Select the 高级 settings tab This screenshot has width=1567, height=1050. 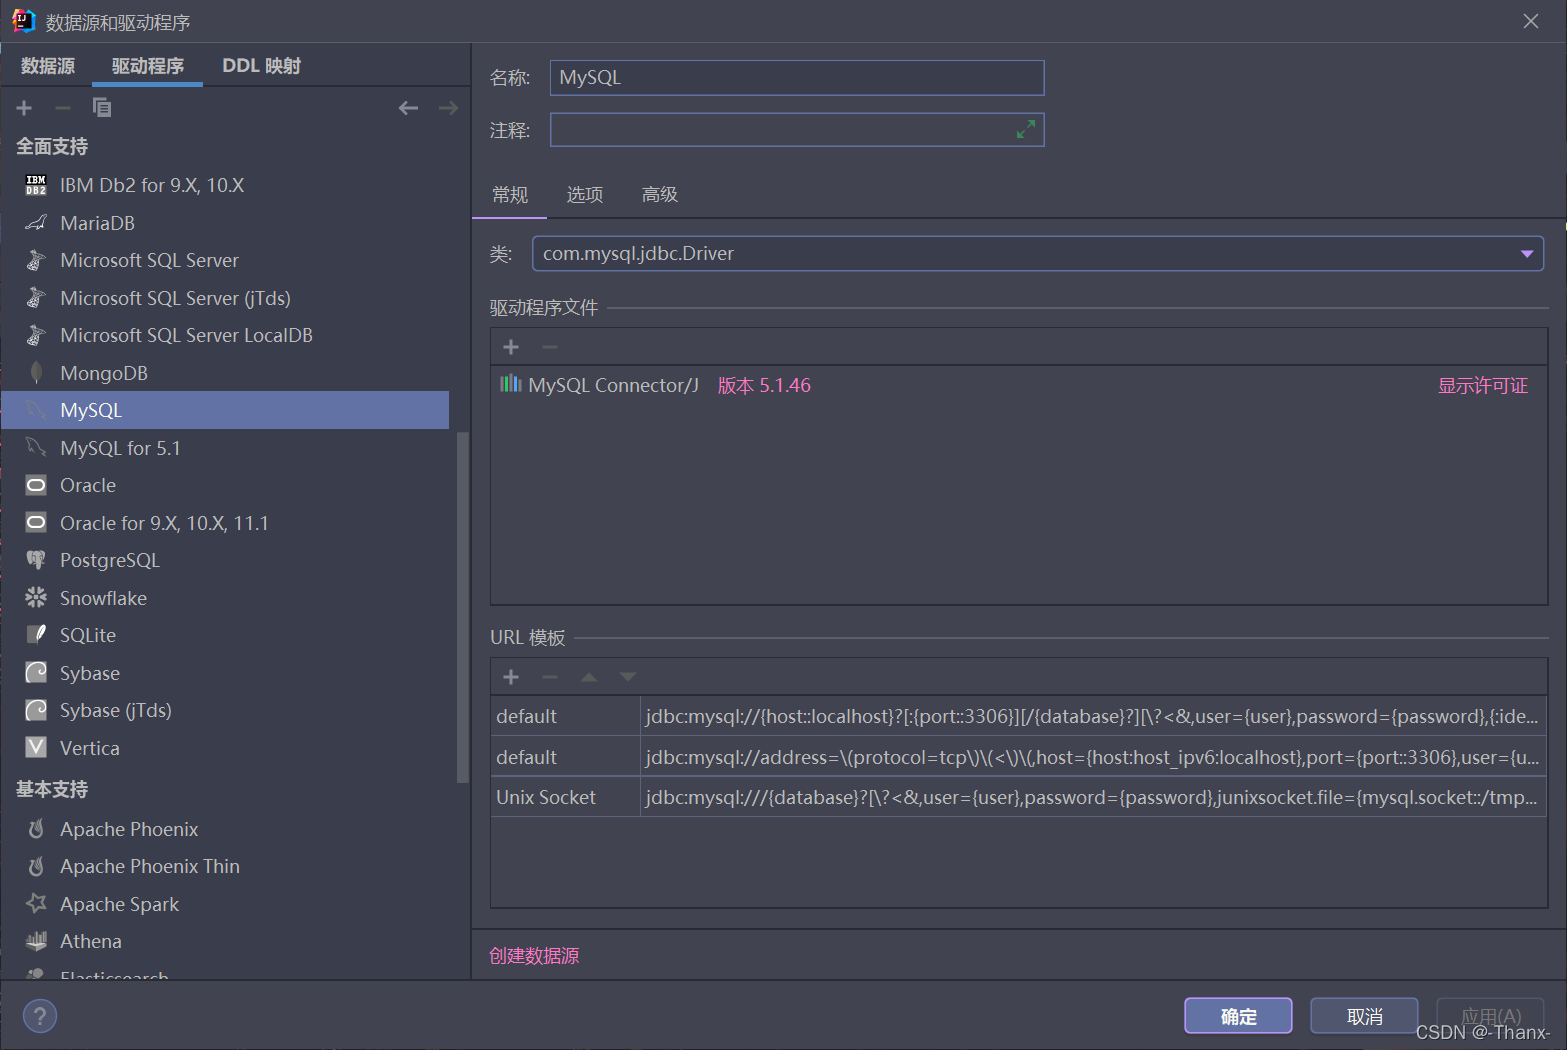coord(660,195)
